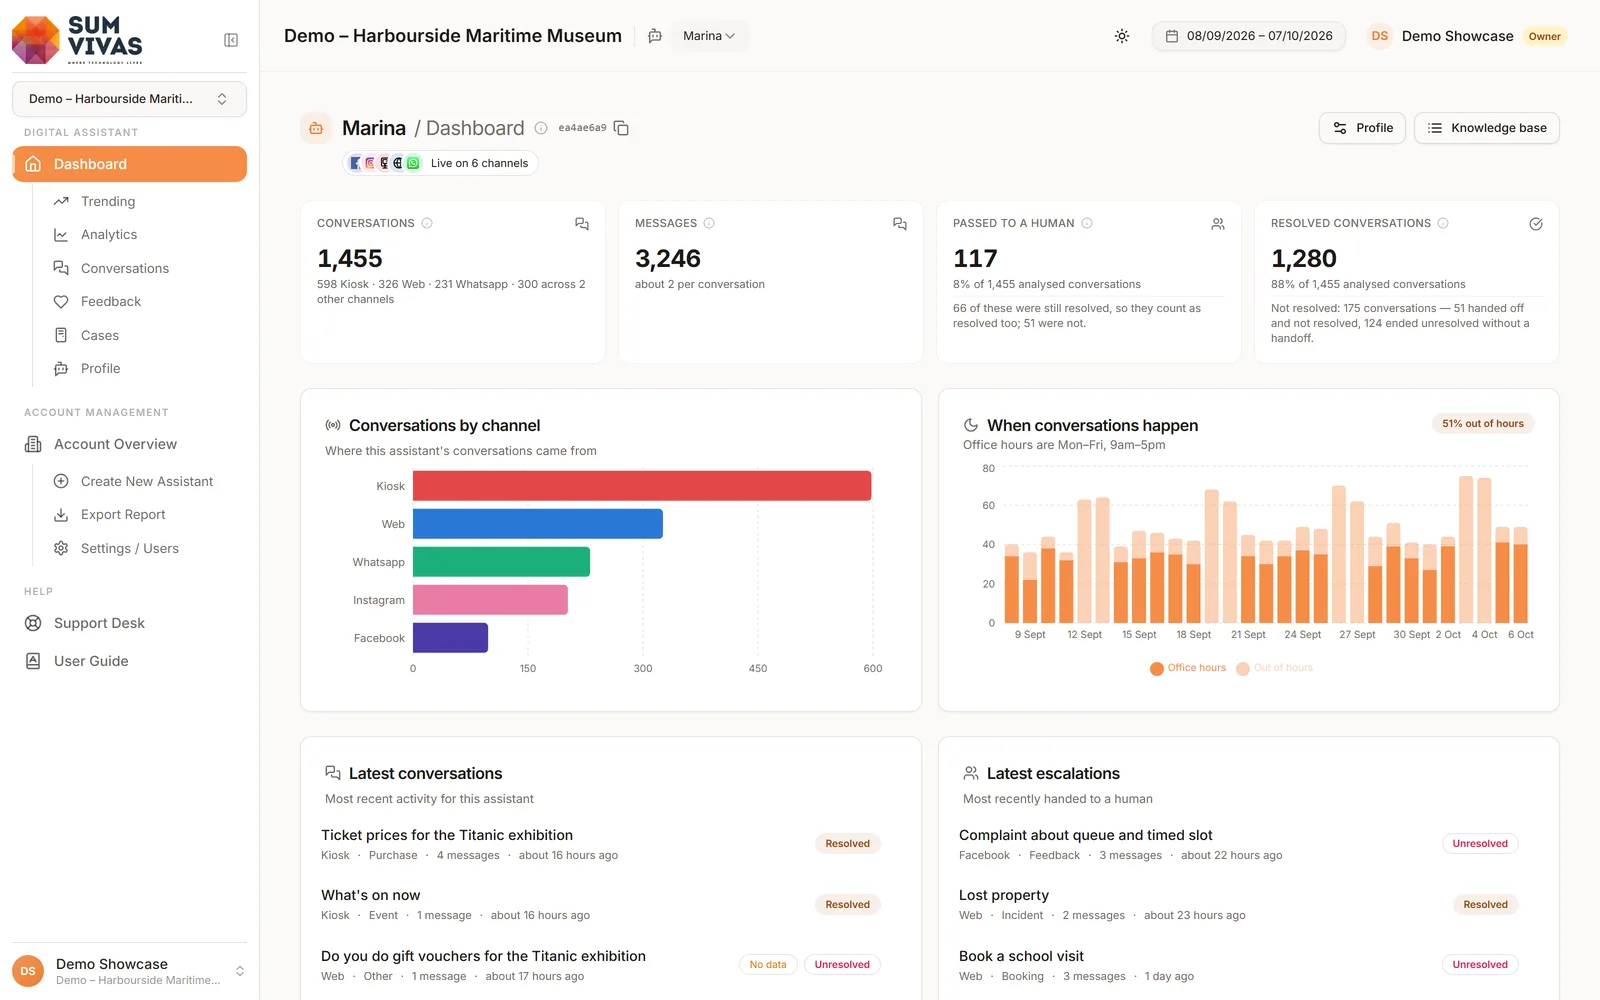Screen dimensions: 1600x1000
Task: Show info for Resolved Conversations card
Action: (1443, 223)
